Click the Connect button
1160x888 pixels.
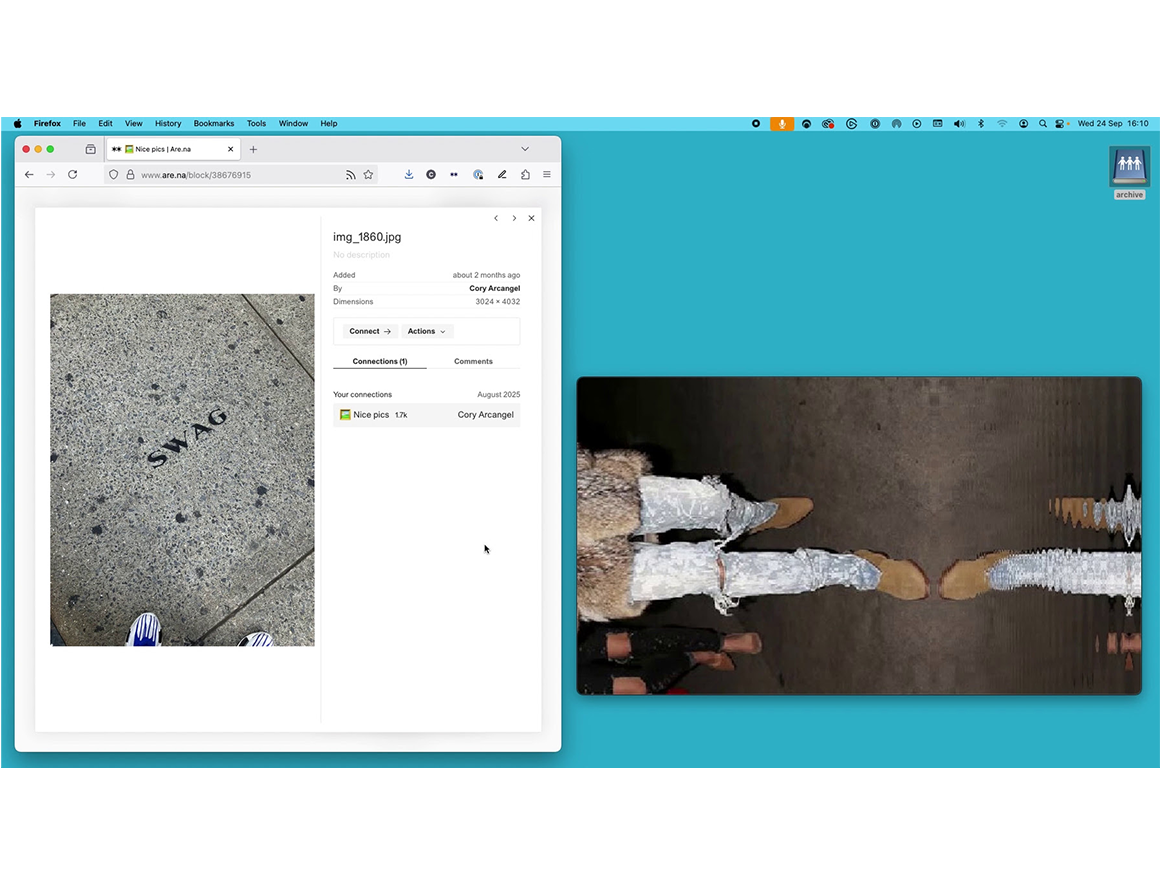pos(370,331)
